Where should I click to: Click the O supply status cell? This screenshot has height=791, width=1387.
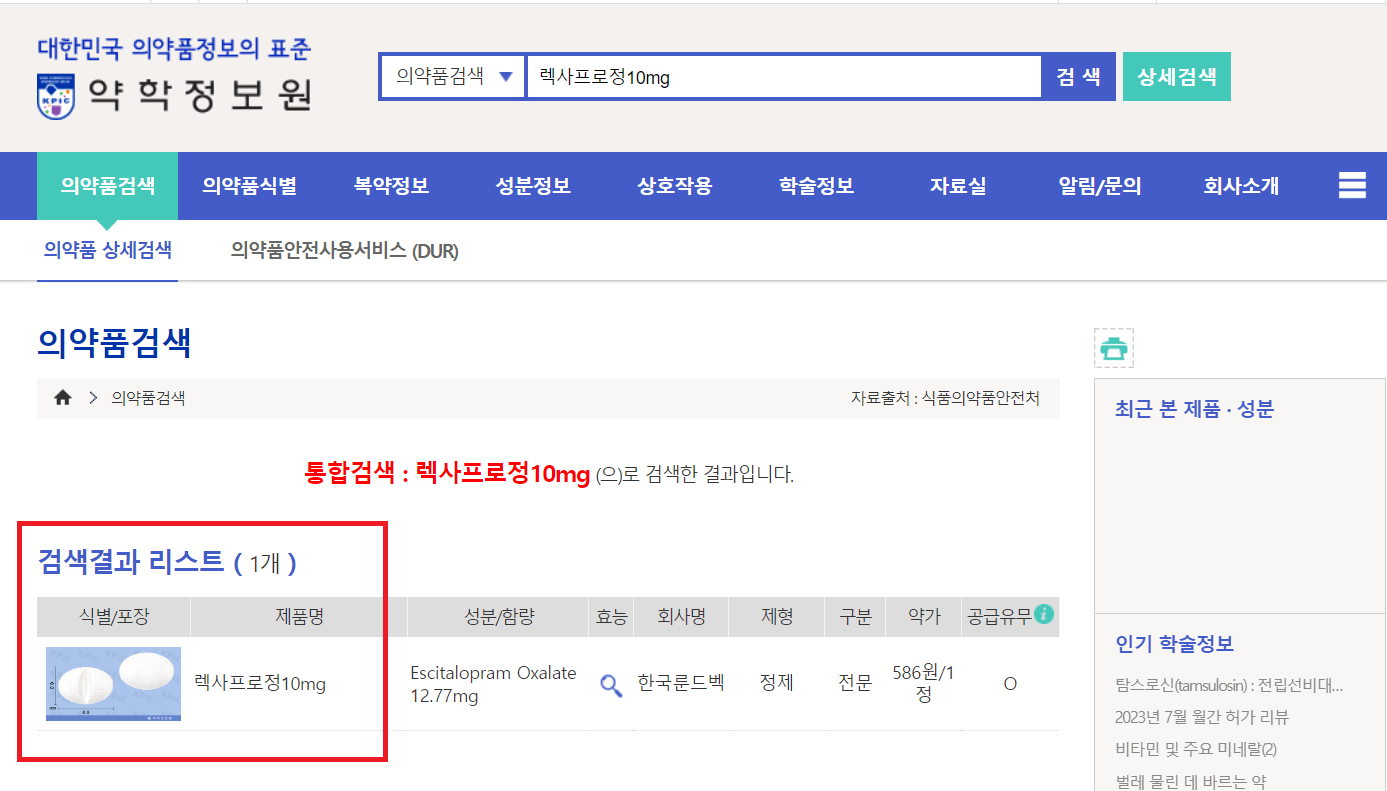[x=1010, y=684]
